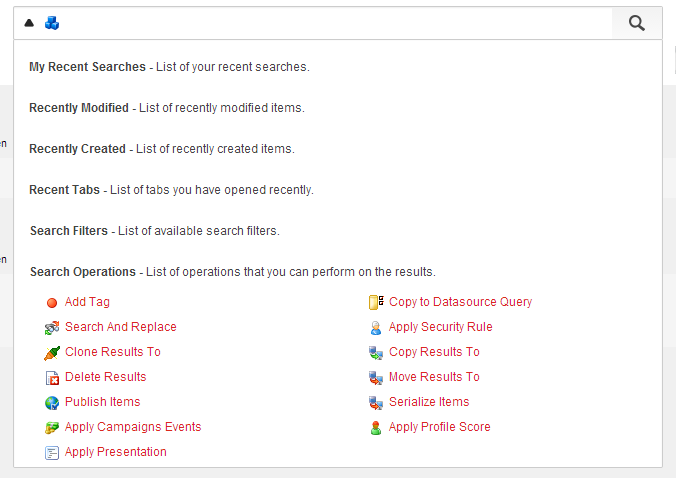The image size is (676, 478).
Task: Show the Search Filters list
Action: [x=69, y=231]
